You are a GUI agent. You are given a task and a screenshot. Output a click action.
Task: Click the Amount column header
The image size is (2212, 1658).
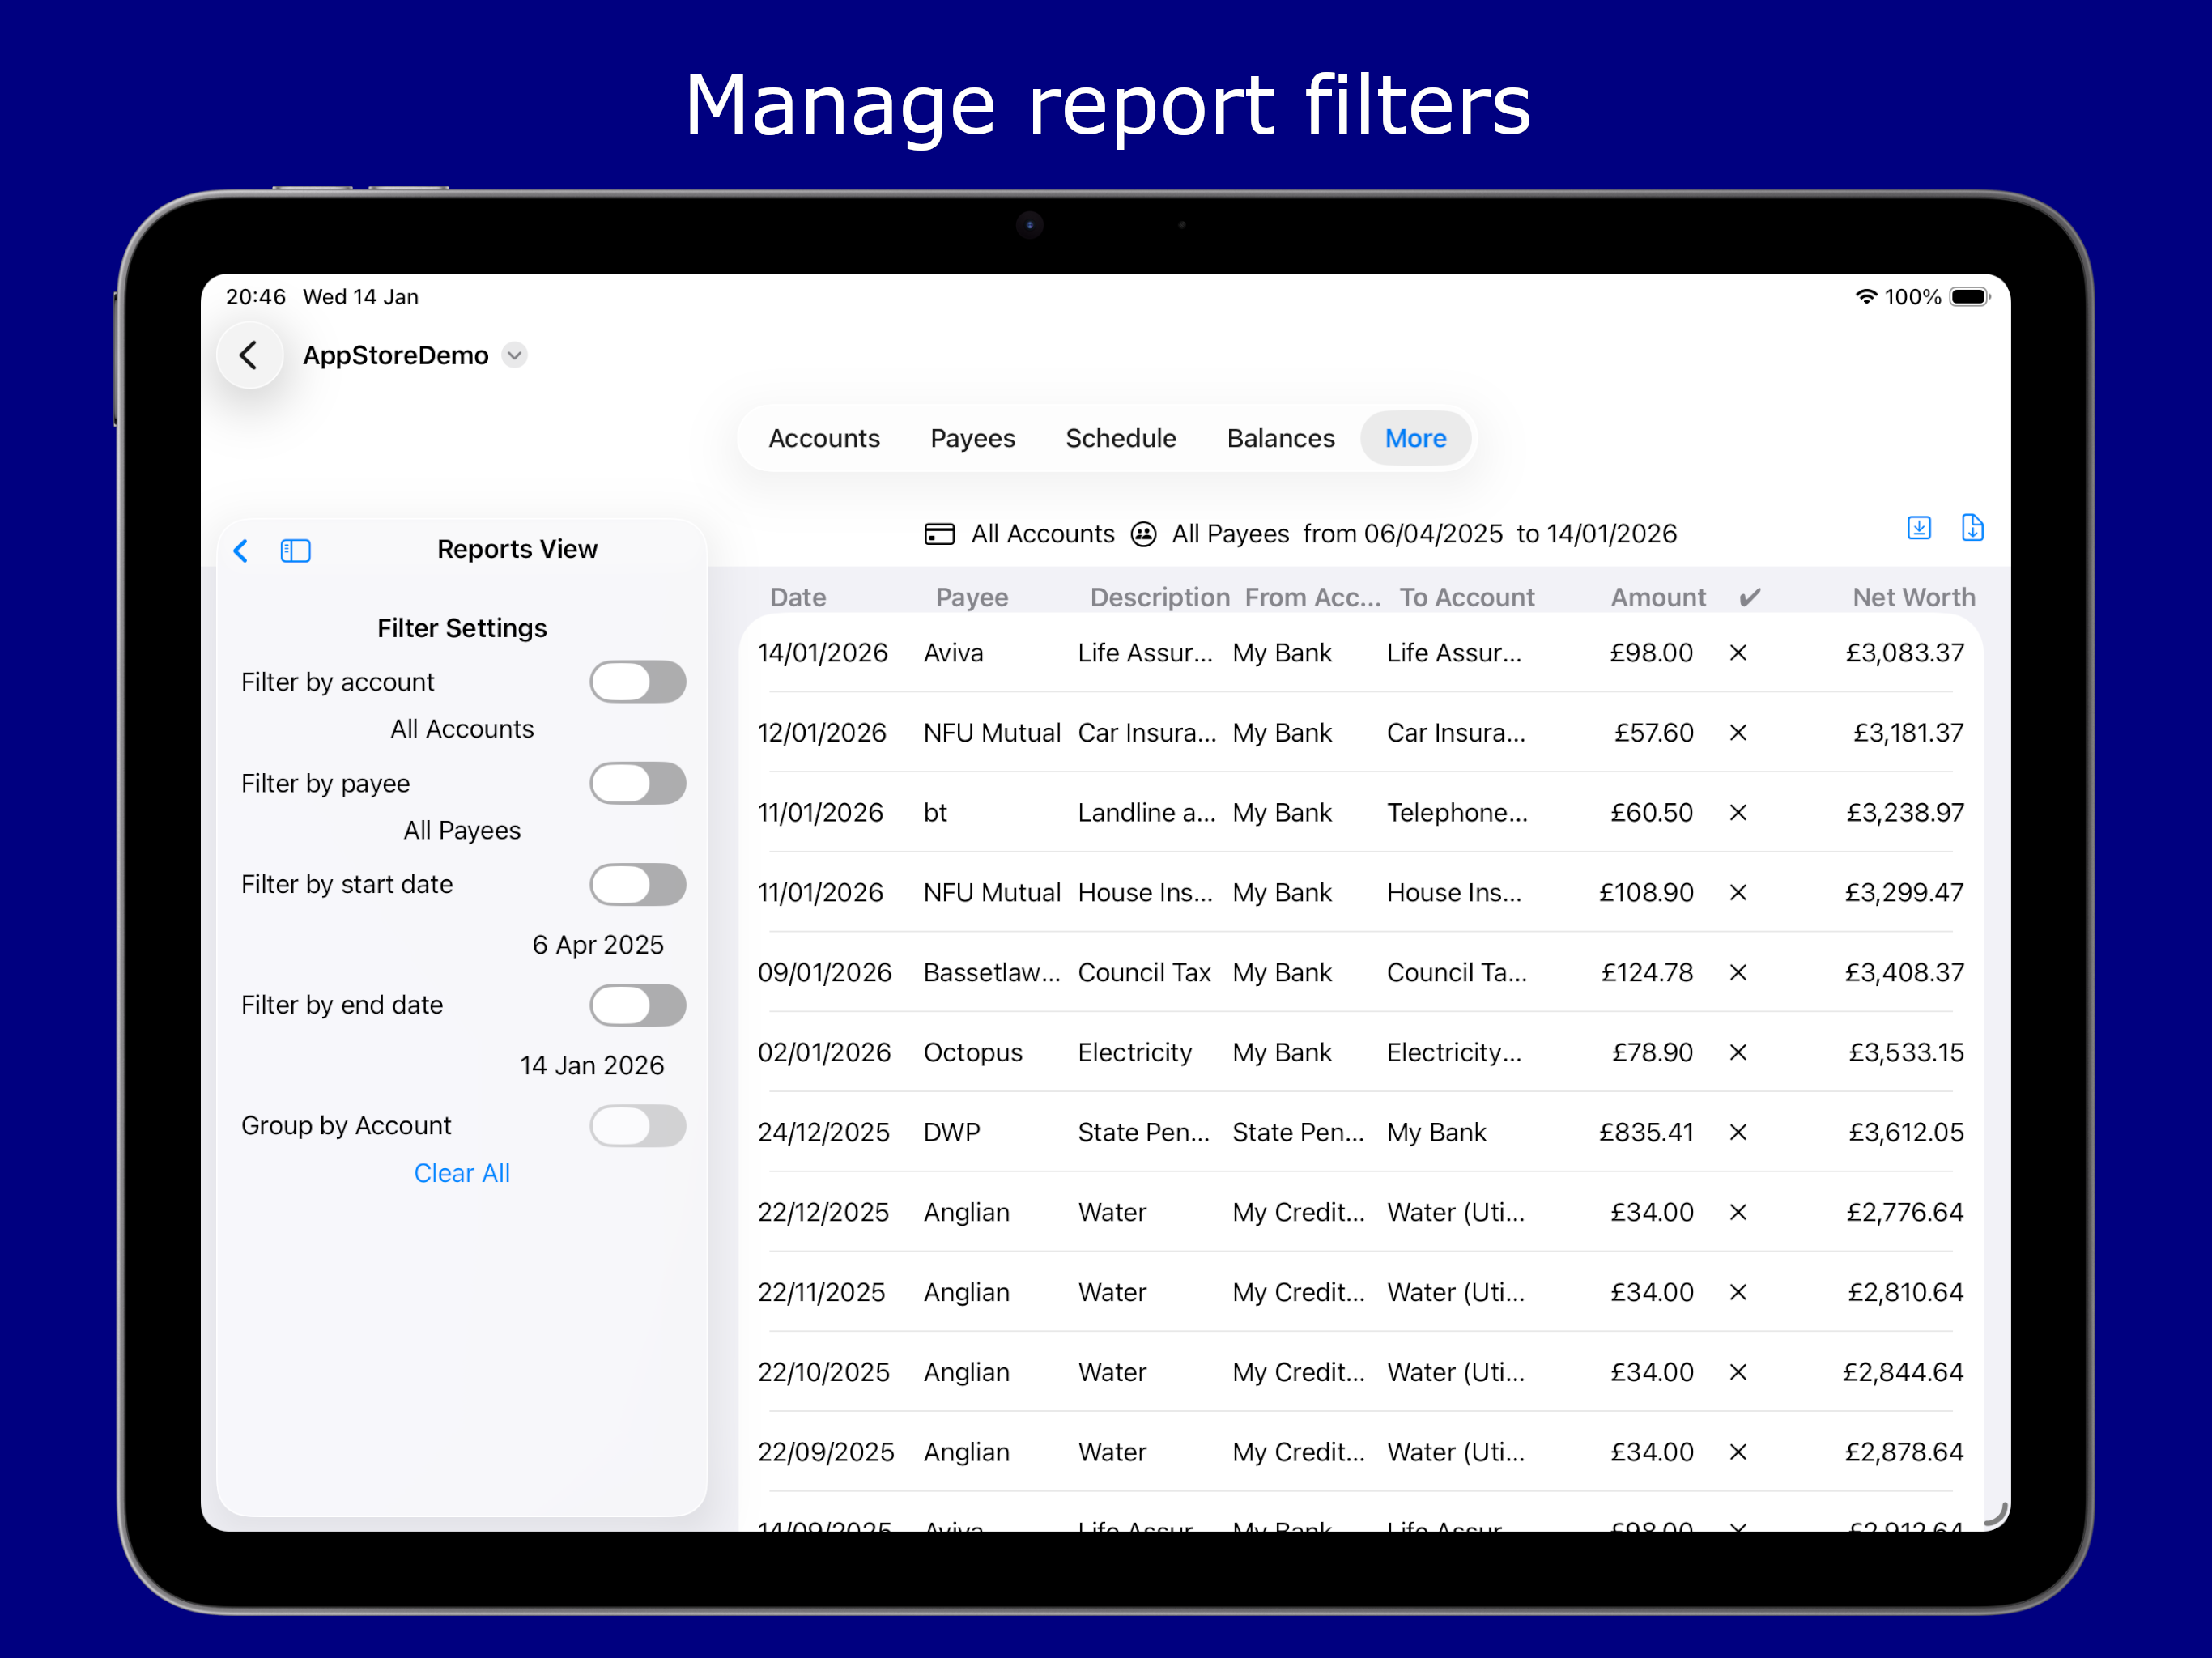(1658, 597)
